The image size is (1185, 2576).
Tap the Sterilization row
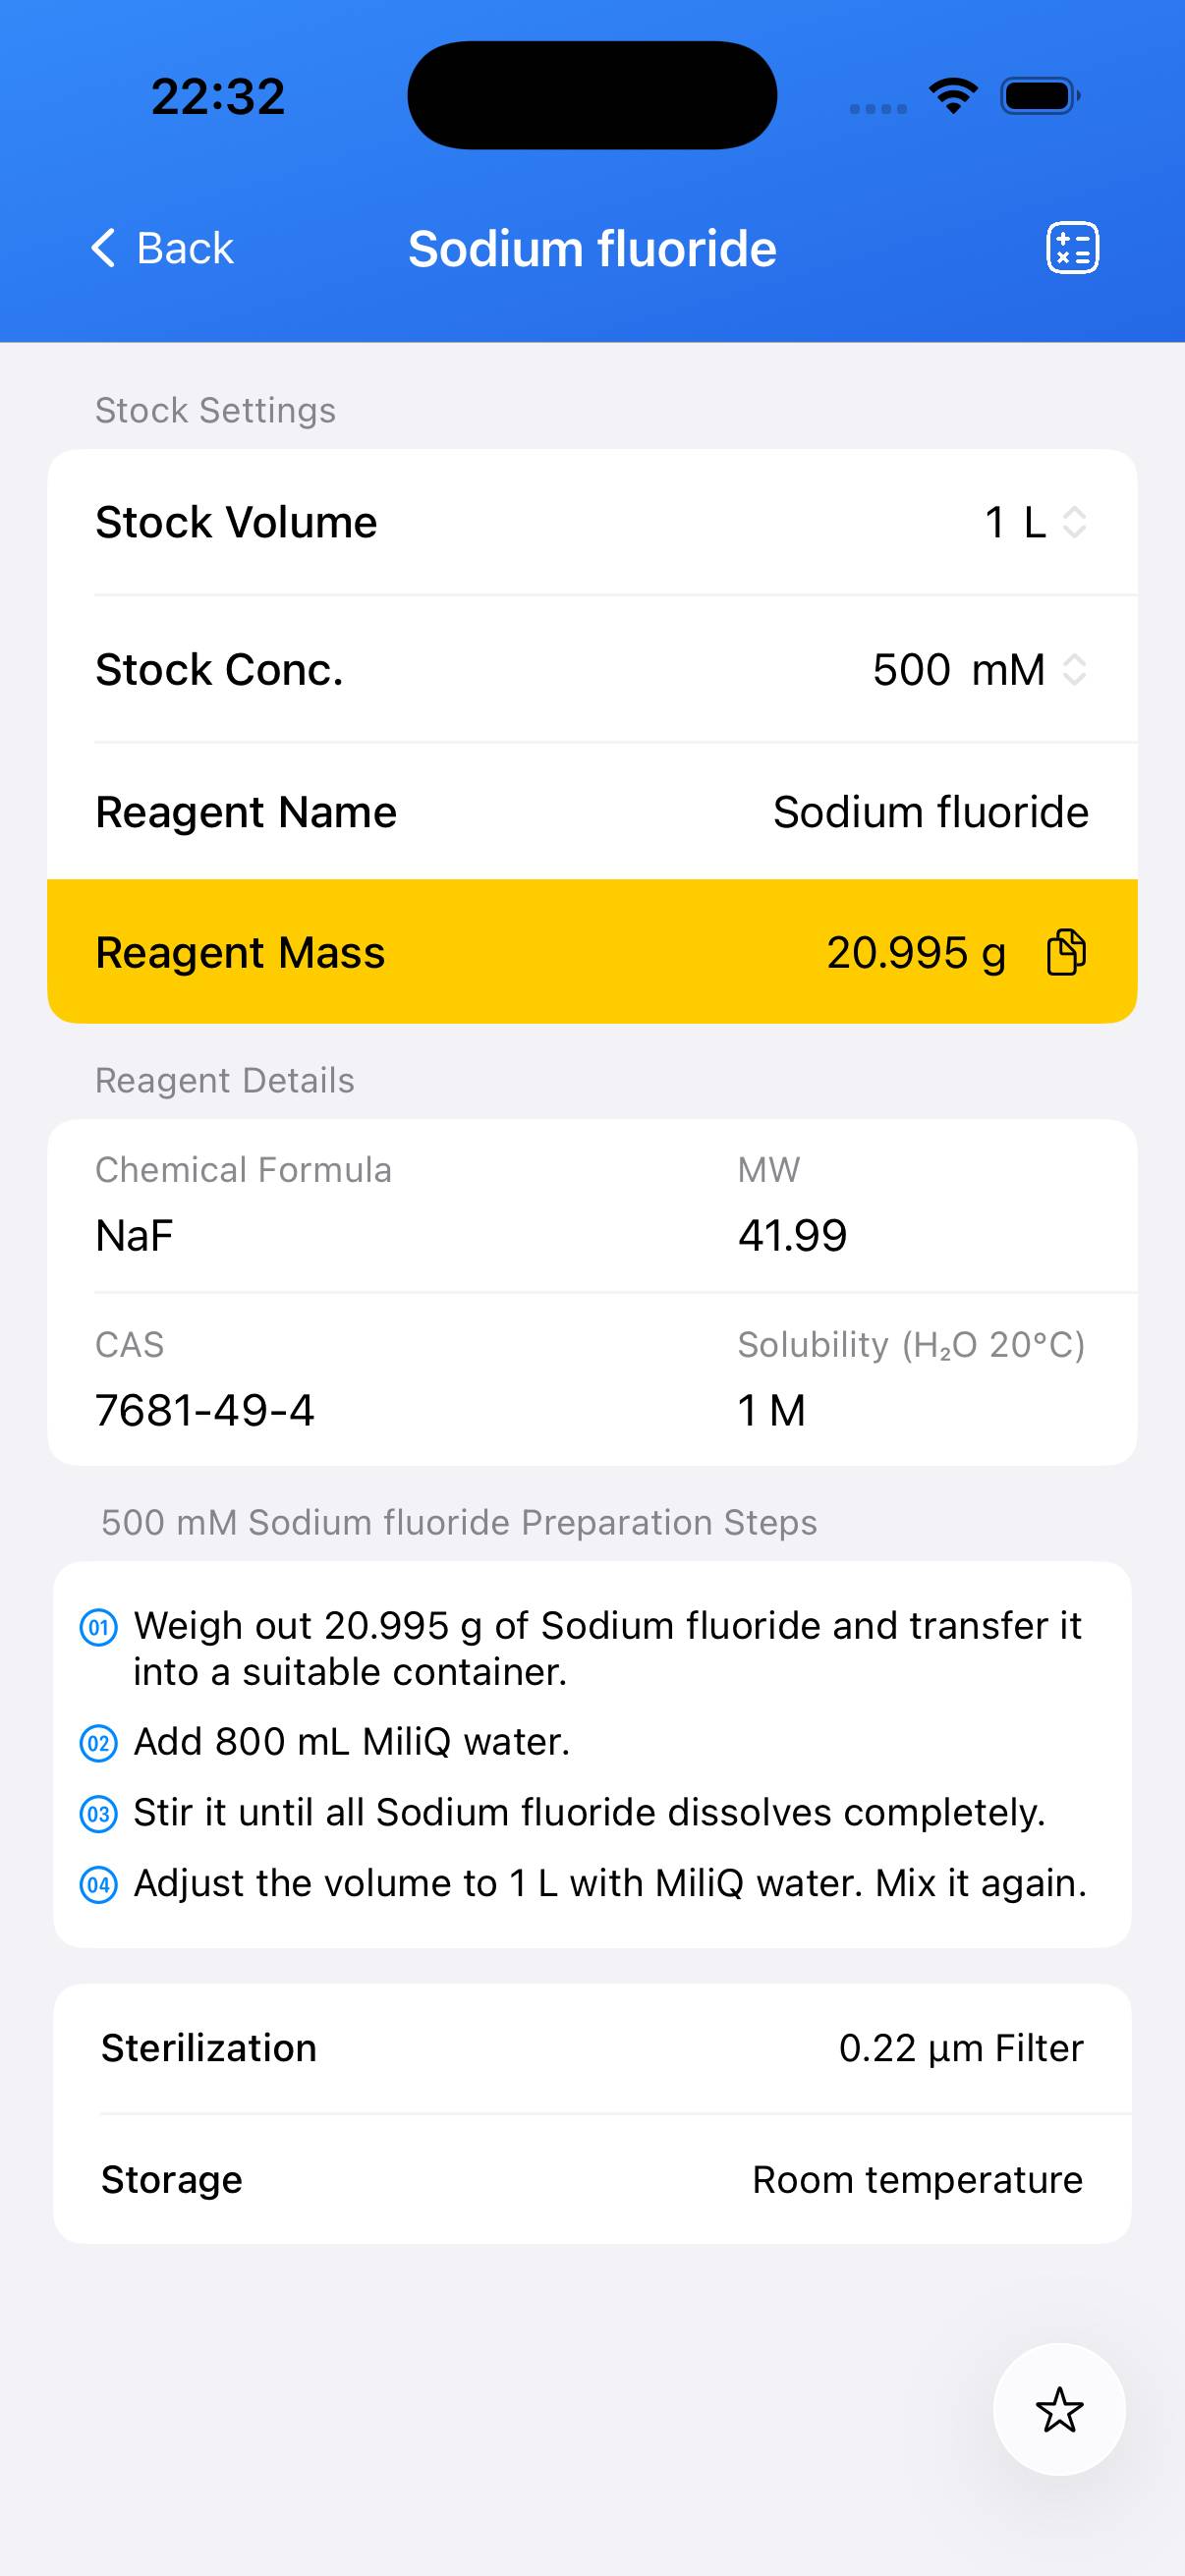click(x=592, y=2048)
